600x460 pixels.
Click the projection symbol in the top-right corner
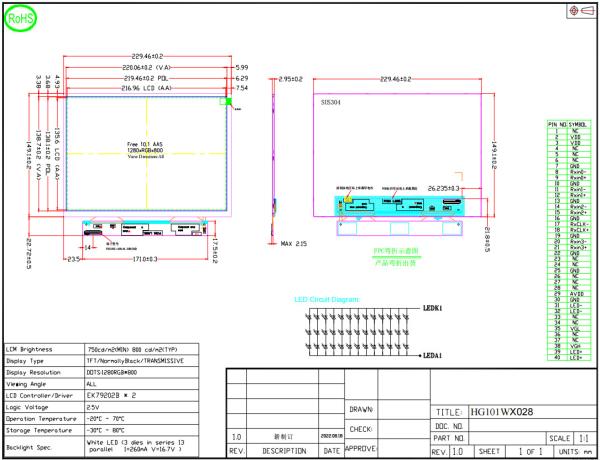581,11
